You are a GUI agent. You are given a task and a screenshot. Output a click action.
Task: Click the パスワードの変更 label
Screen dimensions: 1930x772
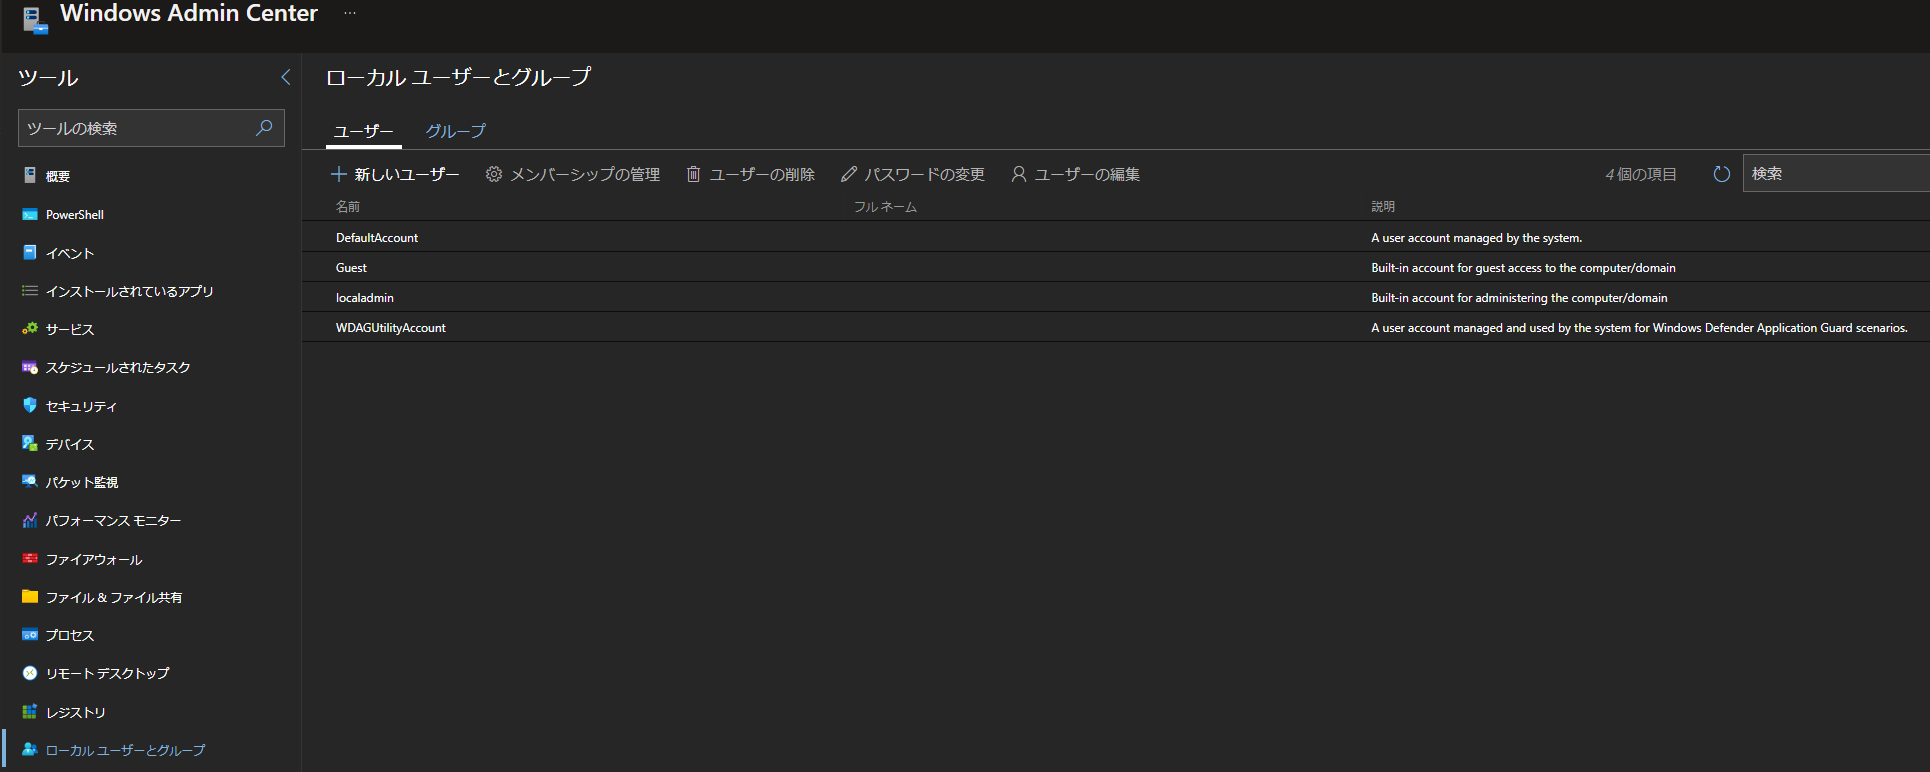[925, 174]
